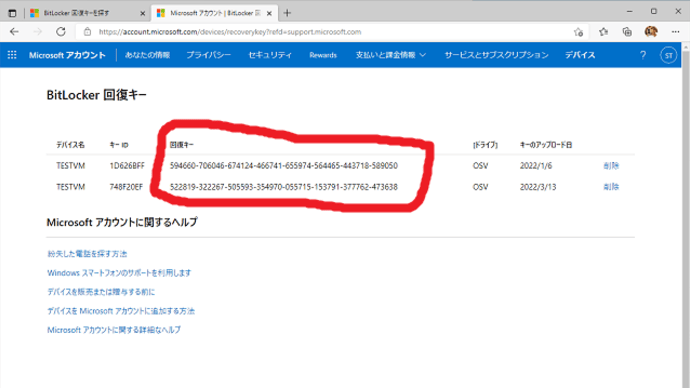Image resolution: width=690 pixels, height=388 pixels.
Task: Close the Microsoft アカウント tab
Action: (x=269, y=13)
